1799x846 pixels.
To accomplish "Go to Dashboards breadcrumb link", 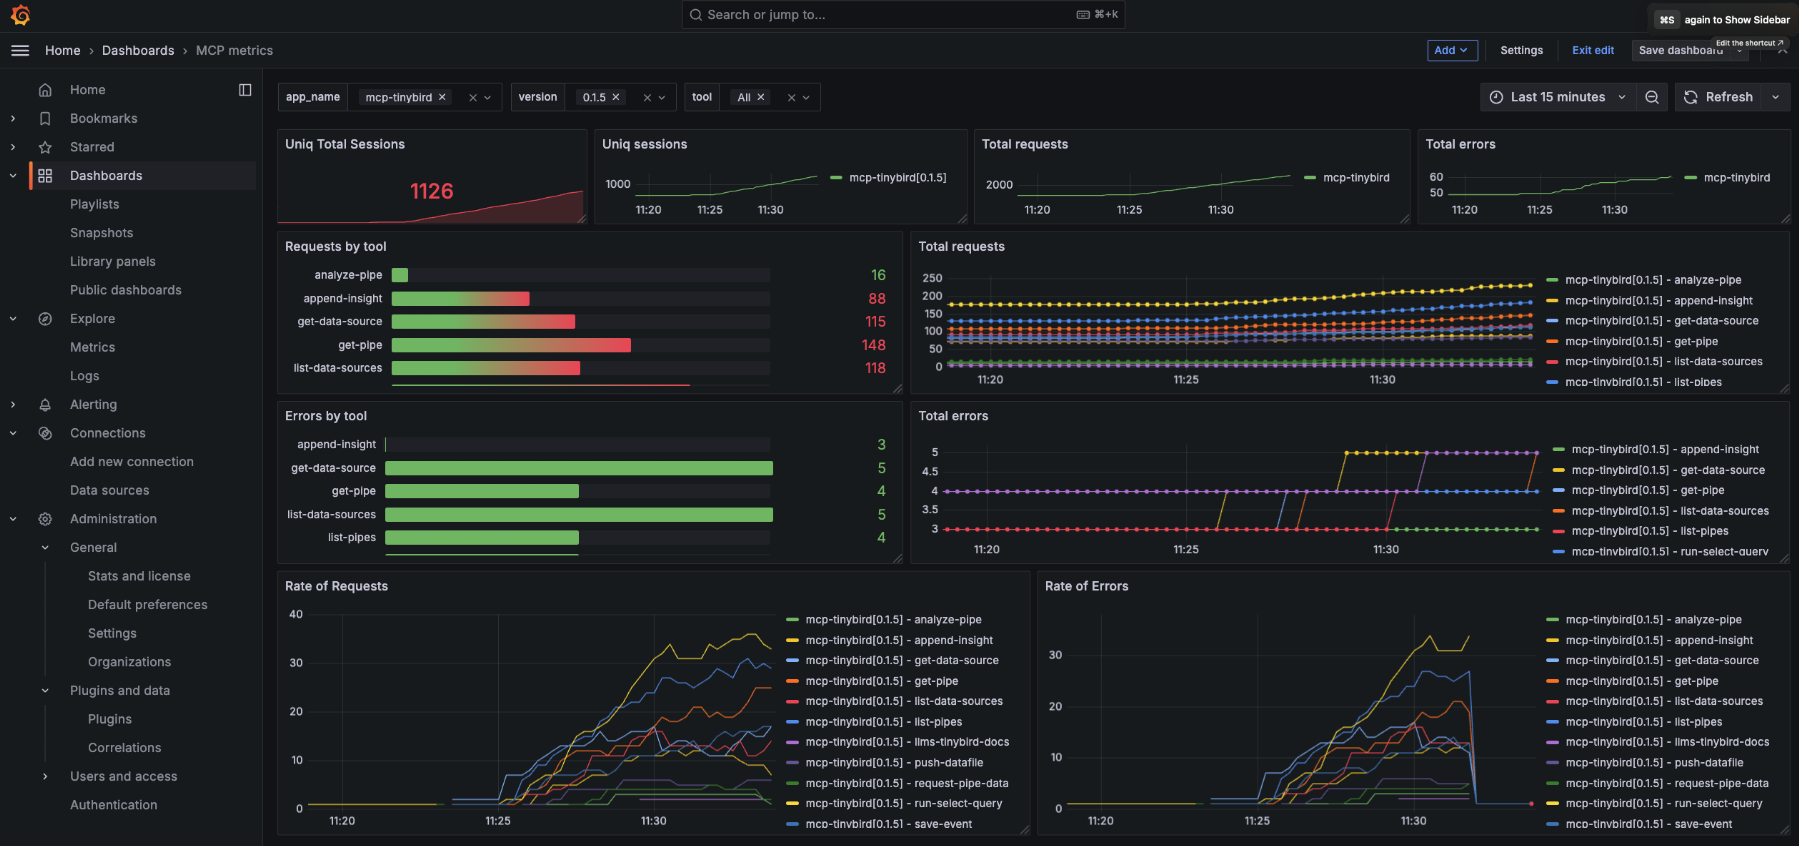I will (138, 50).
